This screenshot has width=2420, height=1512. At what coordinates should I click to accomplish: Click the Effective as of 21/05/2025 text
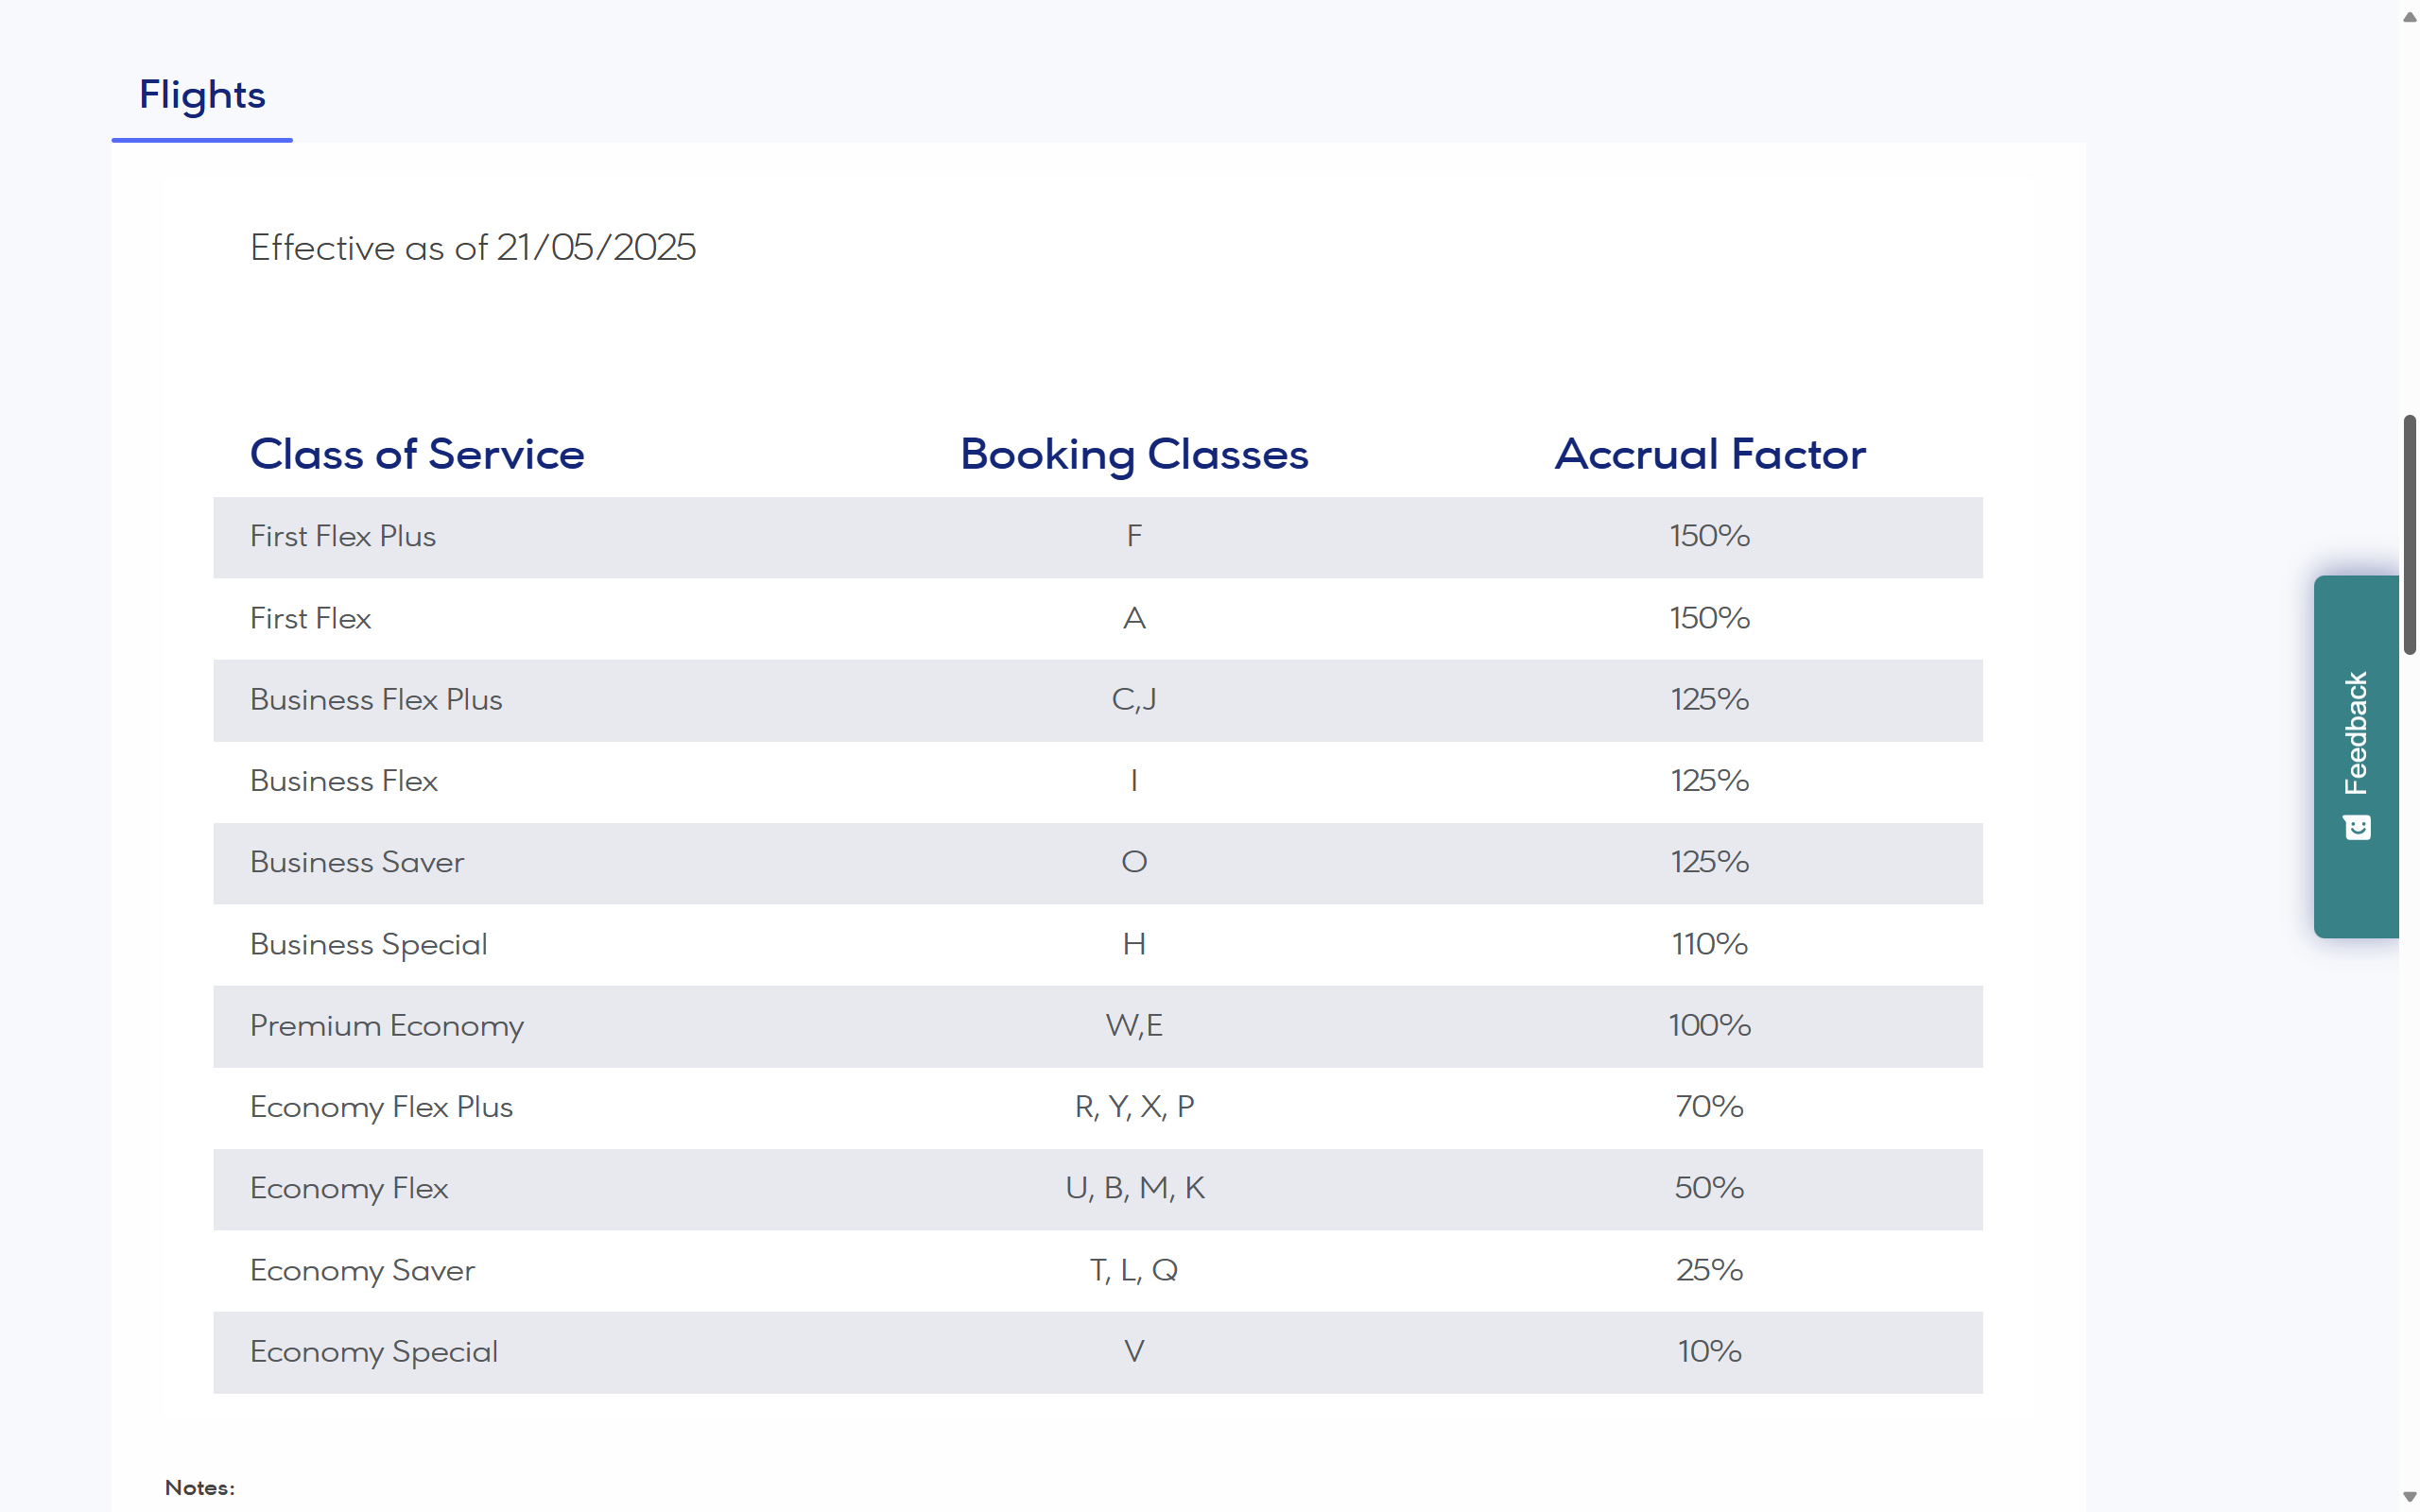[473, 248]
